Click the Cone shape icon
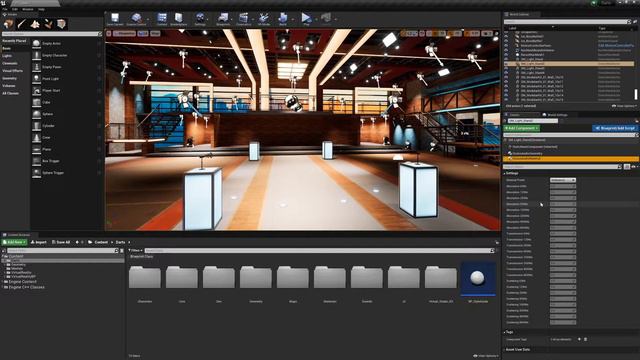The height and width of the screenshot is (360, 640). click(x=36, y=138)
